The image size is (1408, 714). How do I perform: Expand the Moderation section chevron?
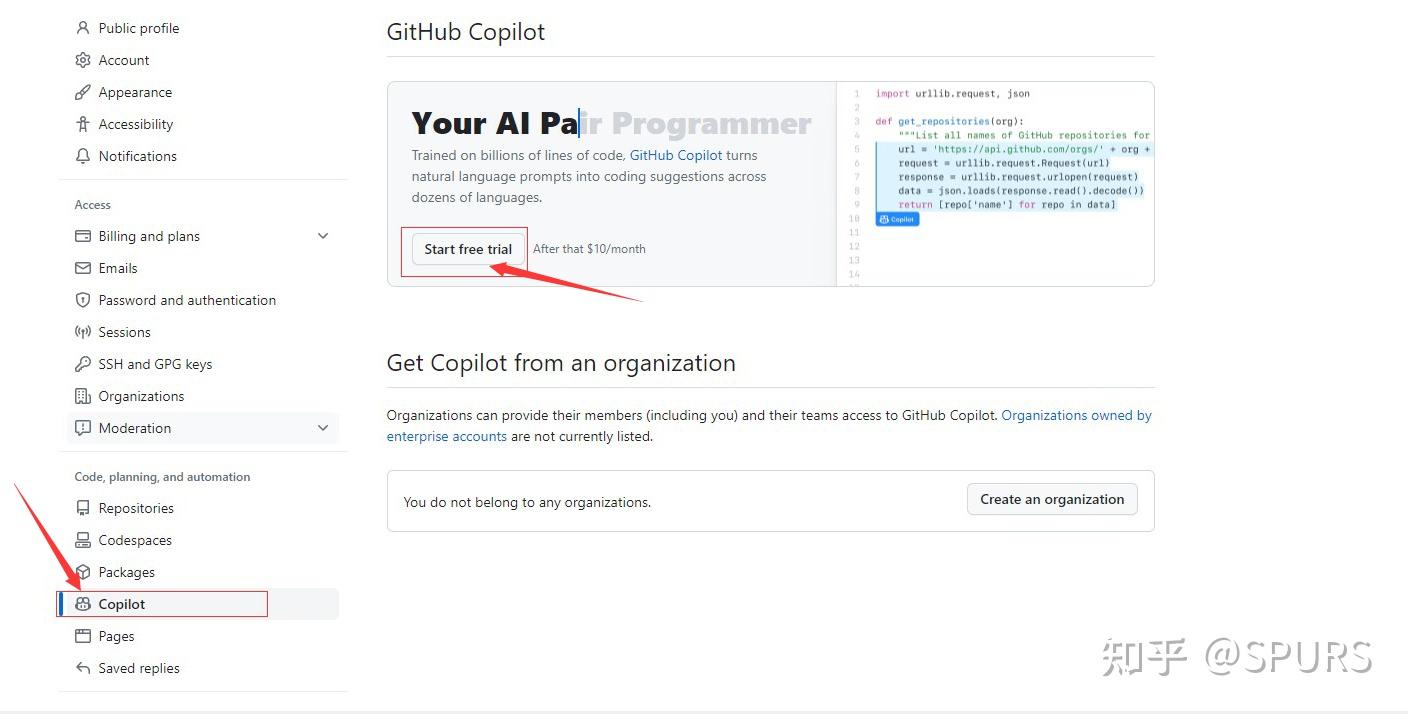(x=323, y=428)
